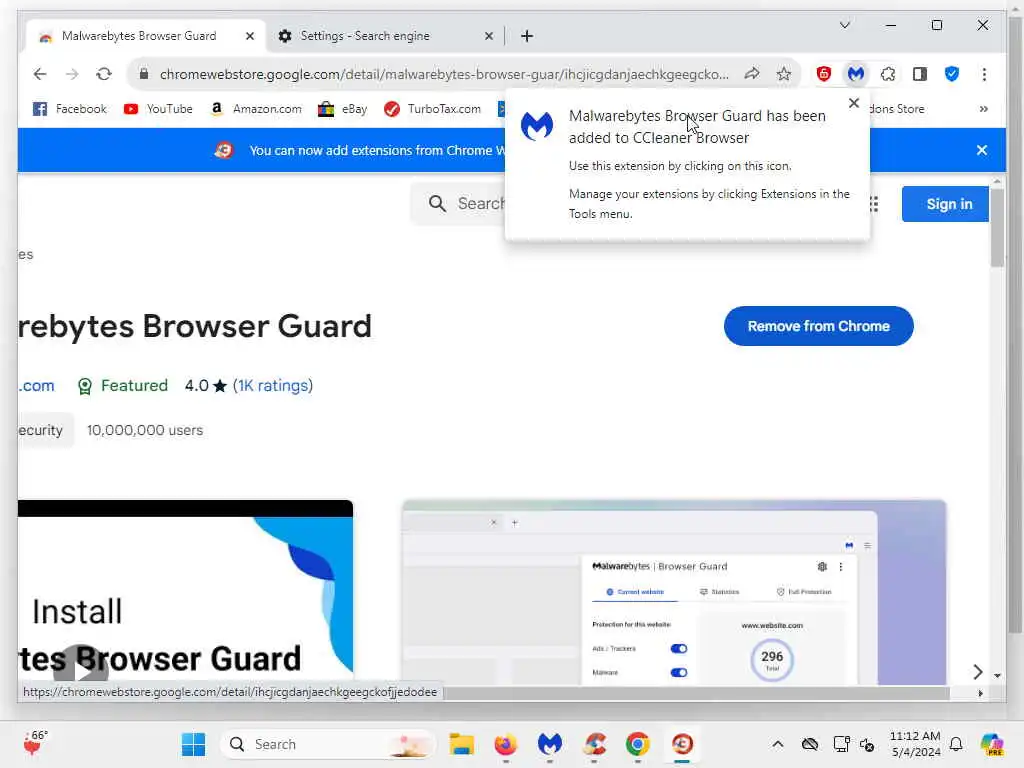Expand the hidden bookmarks chevron
Screen dimensions: 1024x768
pyautogui.click(x=984, y=109)
